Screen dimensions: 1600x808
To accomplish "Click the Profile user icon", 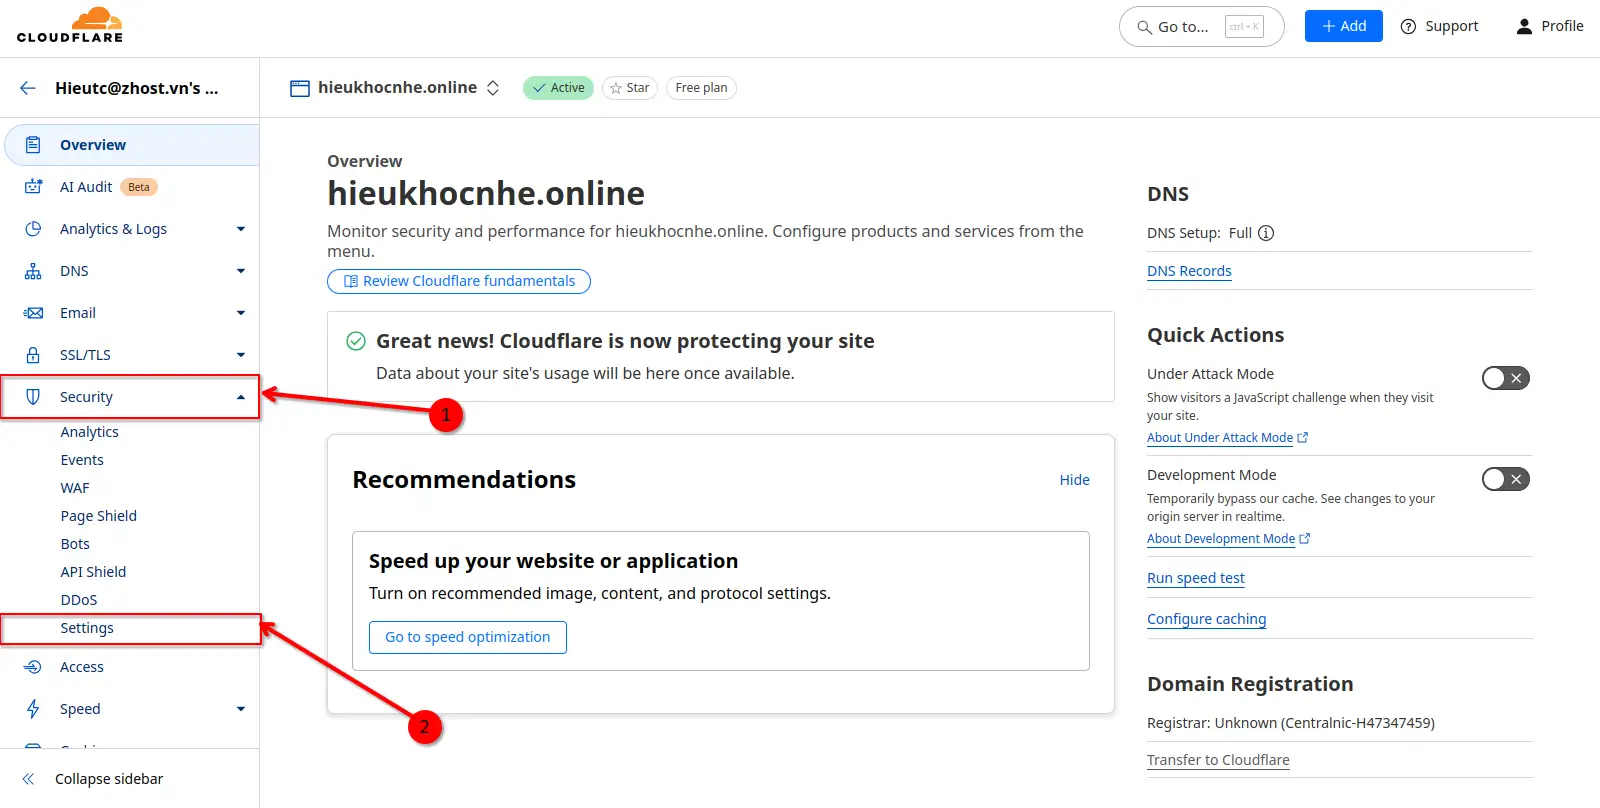I will pyautogui.click(x=1524, y=26).
